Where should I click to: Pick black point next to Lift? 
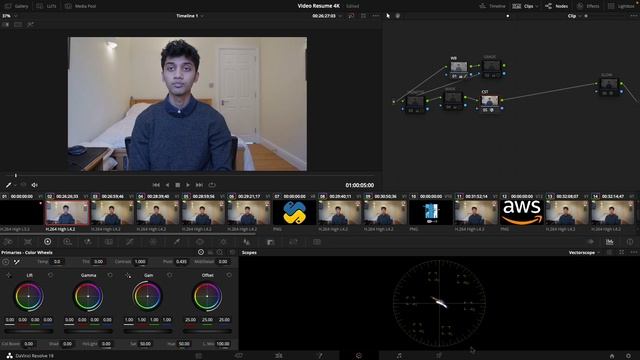tap(9, 275)
